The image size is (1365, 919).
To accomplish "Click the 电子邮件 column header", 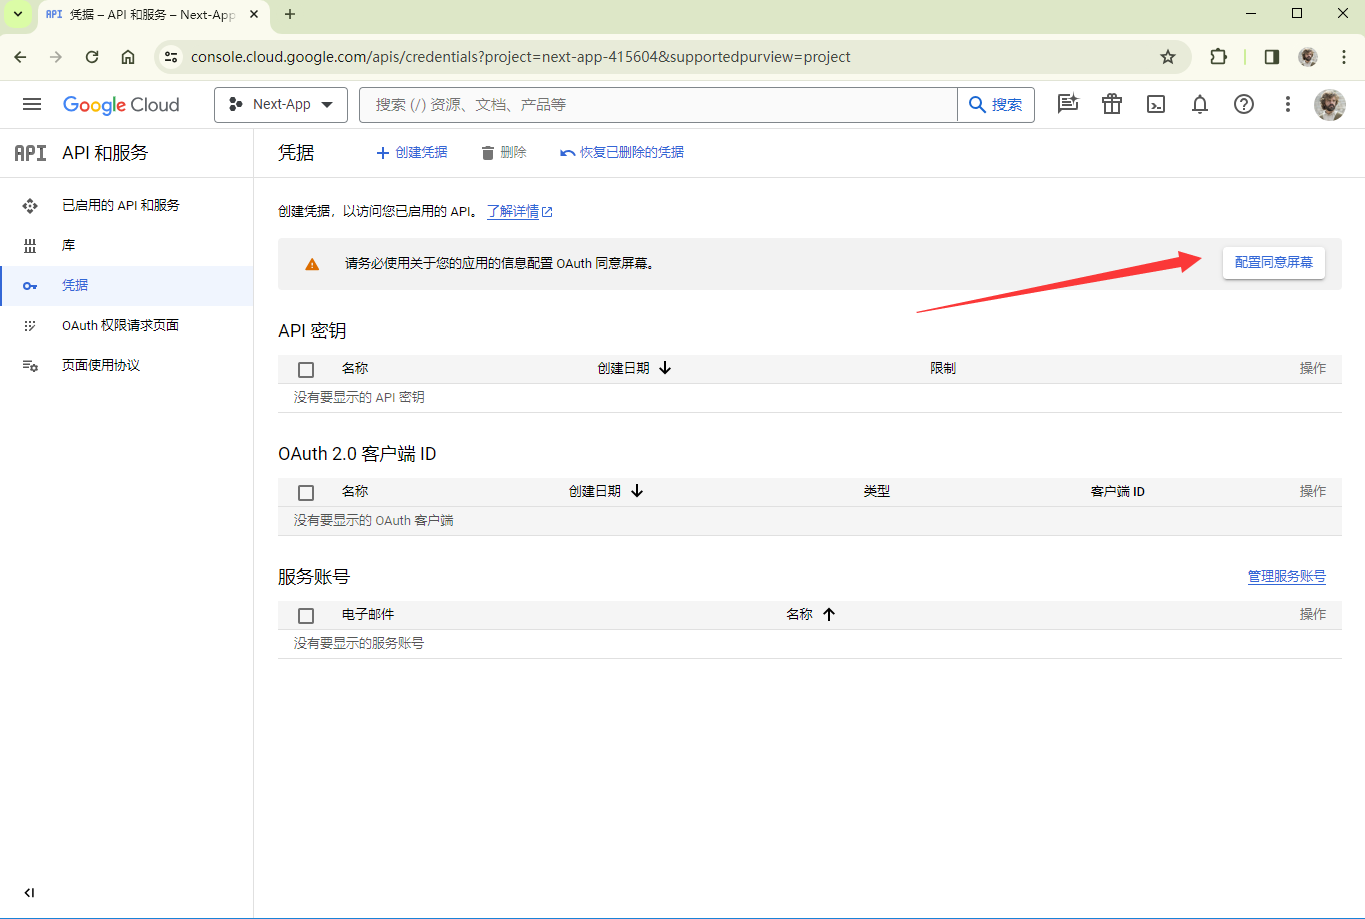I will click(367, 614).
